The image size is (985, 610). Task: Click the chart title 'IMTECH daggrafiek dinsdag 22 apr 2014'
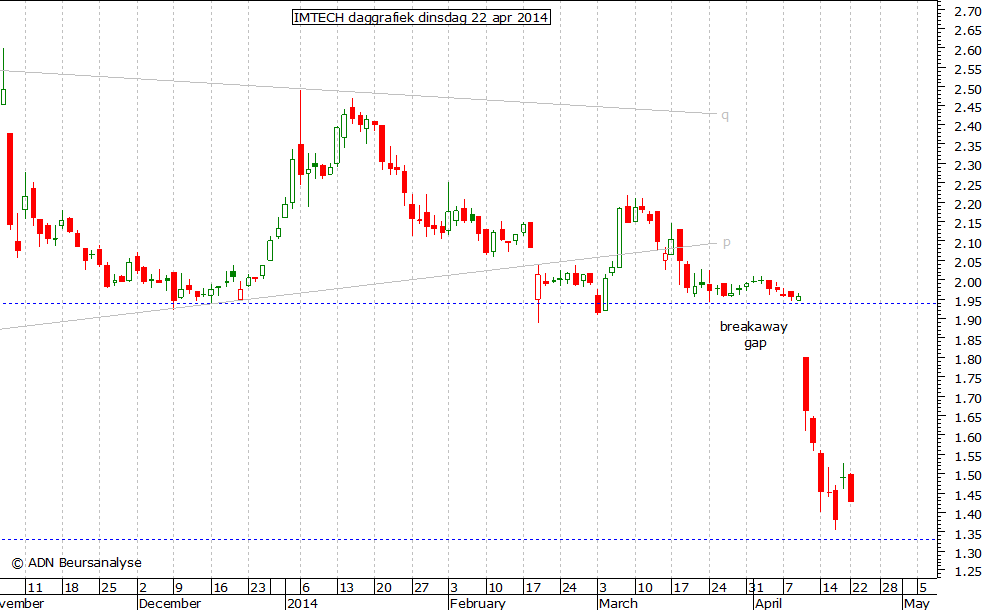pos(421,18)
